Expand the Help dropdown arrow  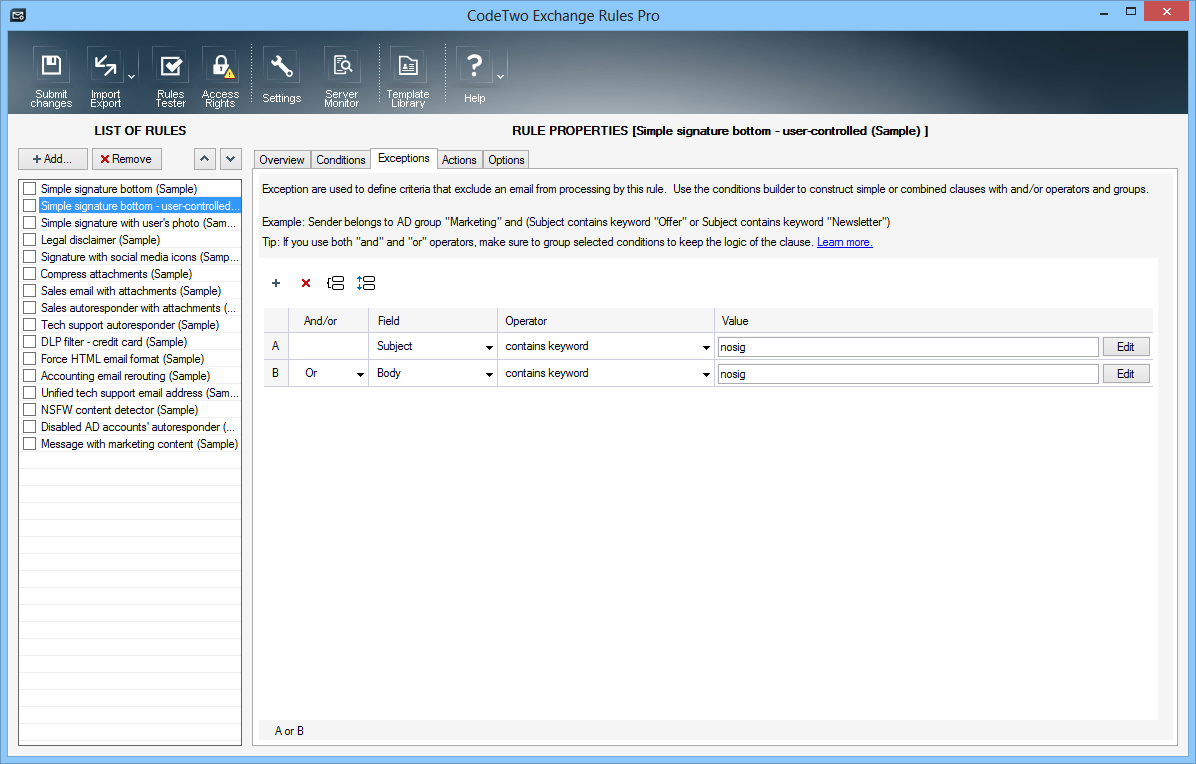coord(500,76)
